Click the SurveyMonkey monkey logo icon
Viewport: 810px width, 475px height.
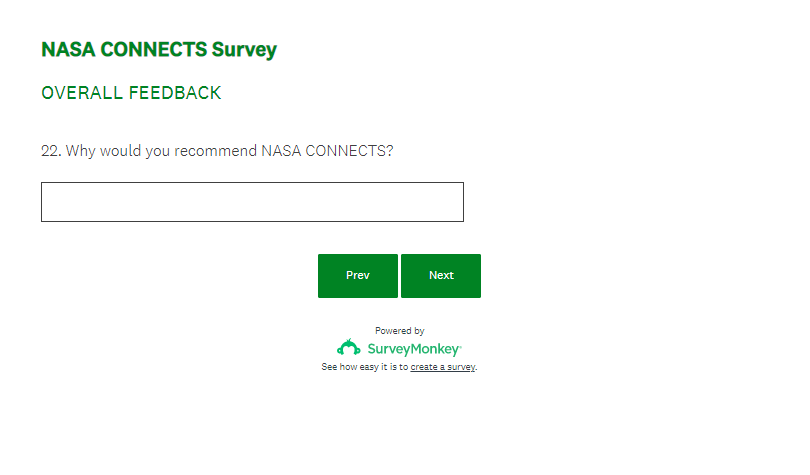pos(348,348)
